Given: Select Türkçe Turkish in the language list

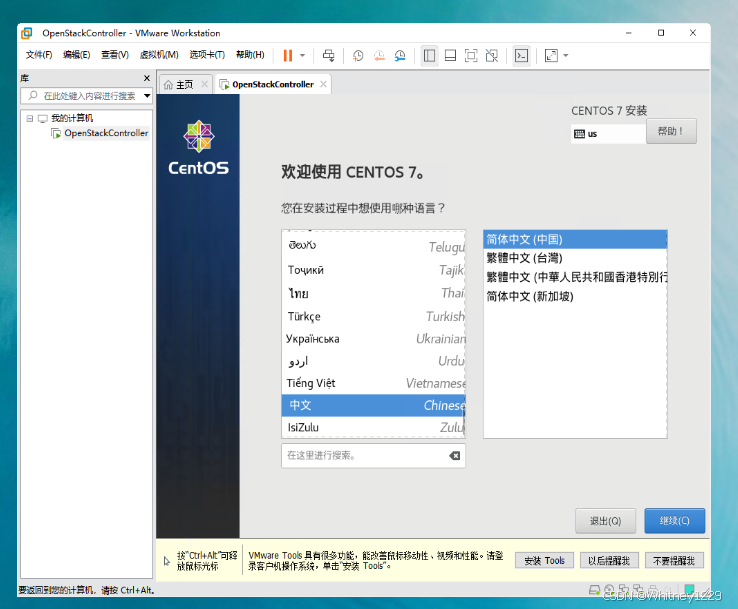Looking at the screenshot, I should pyautogui.click(x=374, y=316).
